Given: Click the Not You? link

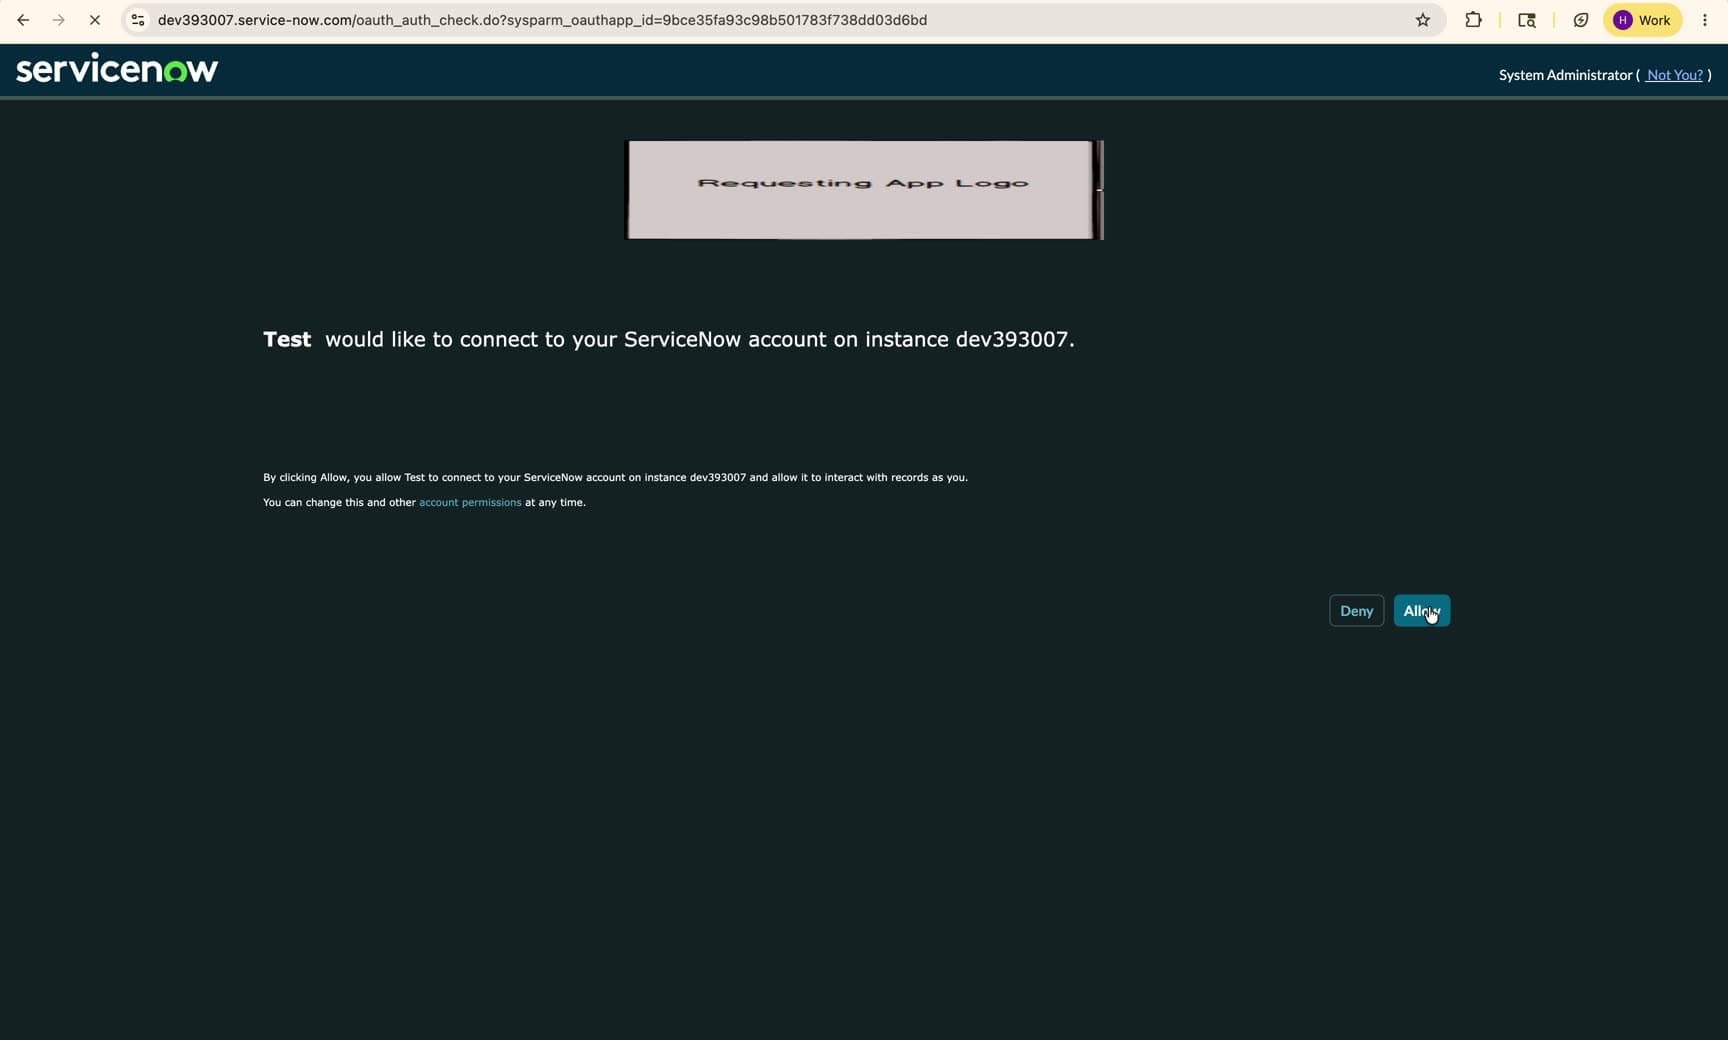Looking at the screenshot, I should [1674, 75].
